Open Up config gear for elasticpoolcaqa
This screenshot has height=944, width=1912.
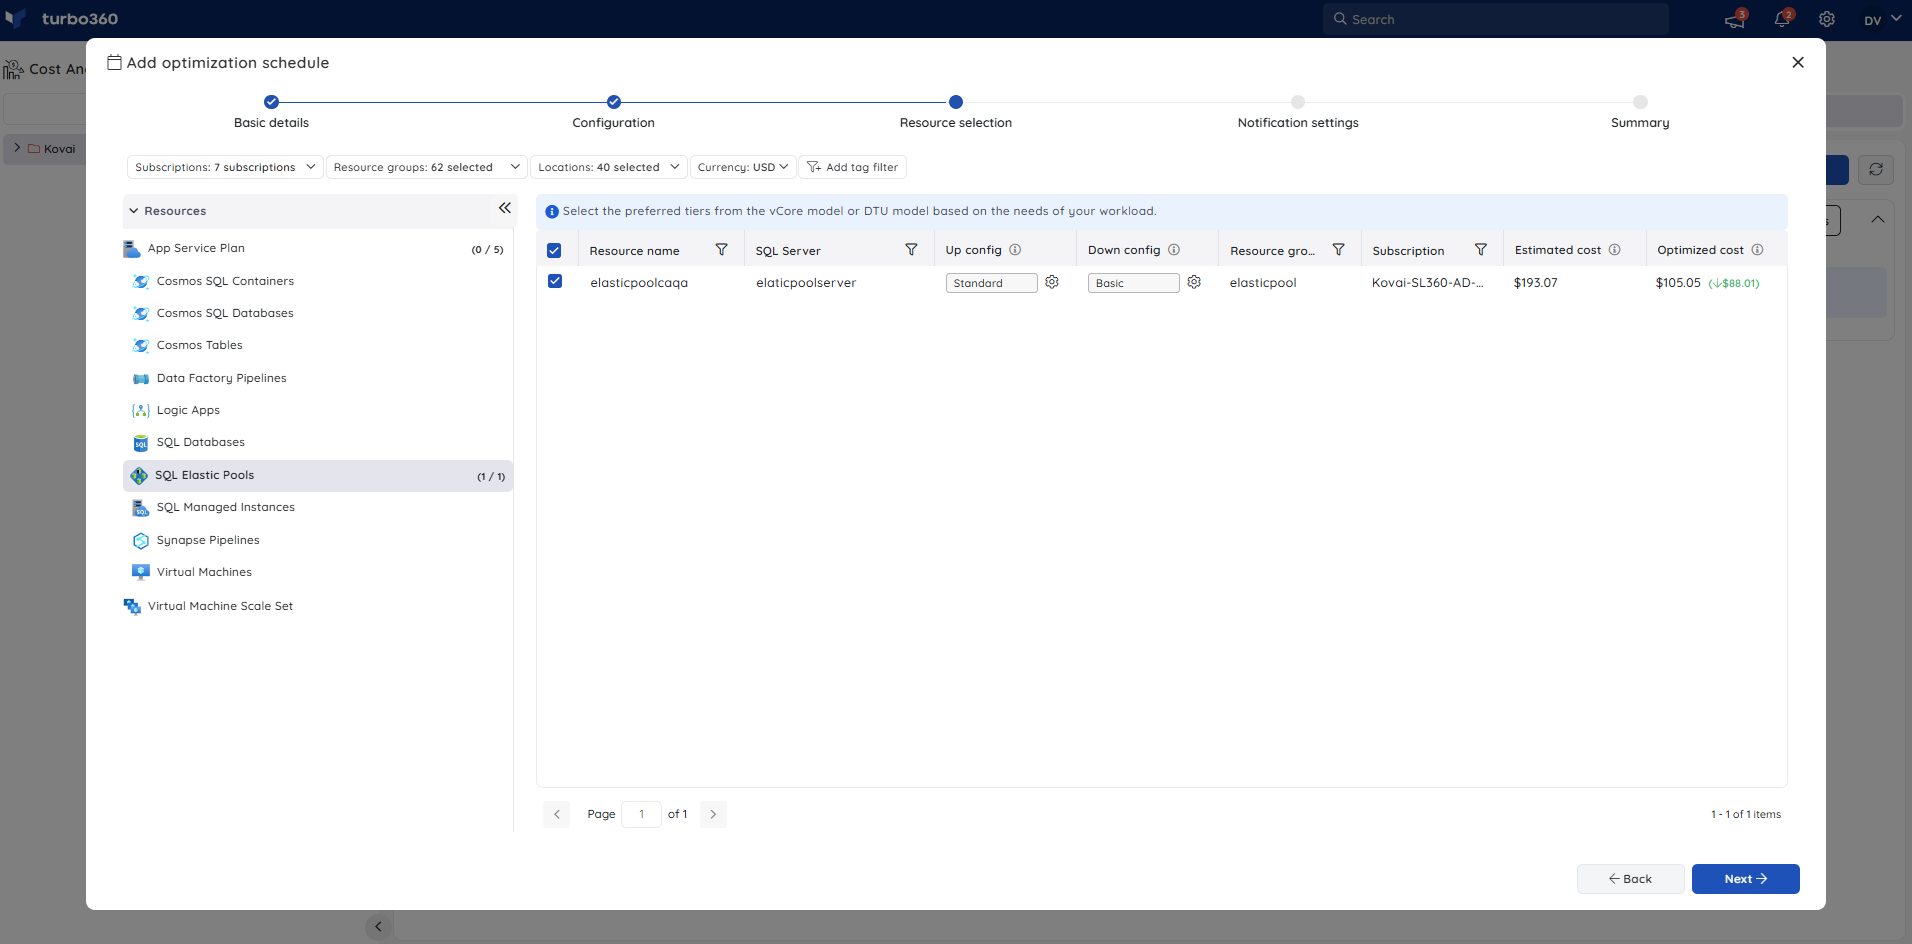(1052, 282)
